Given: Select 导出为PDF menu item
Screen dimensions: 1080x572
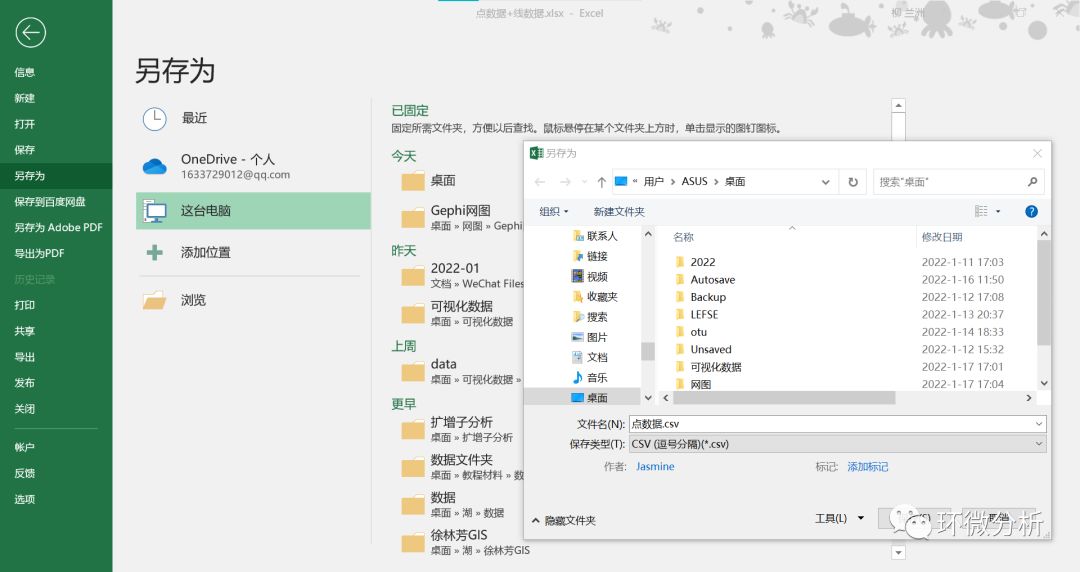Looking at the screenshot, I should coord(39,253).
